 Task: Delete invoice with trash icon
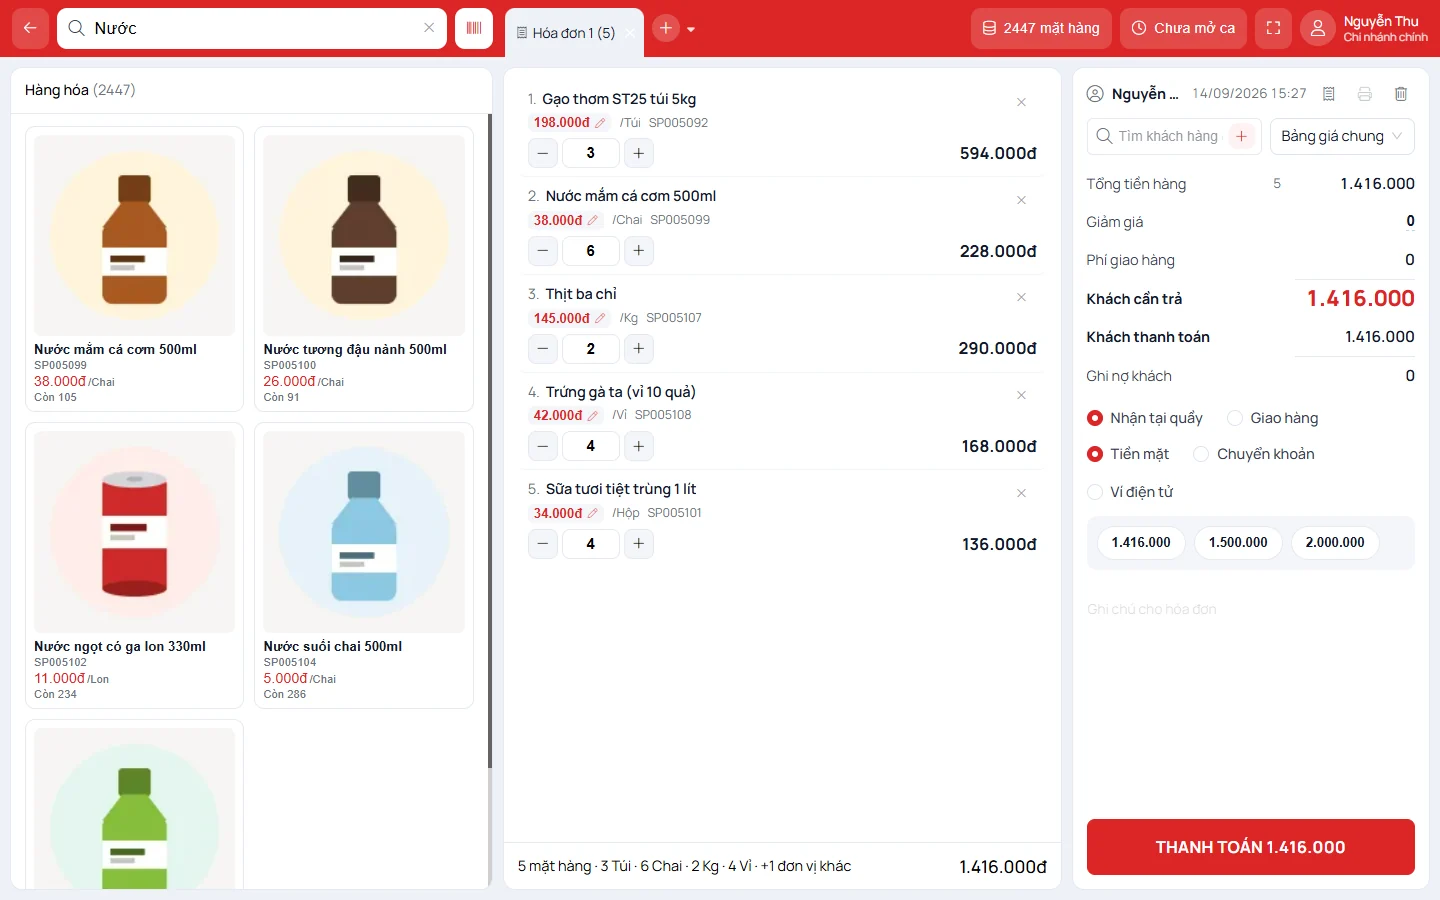tap(1401, 94)
